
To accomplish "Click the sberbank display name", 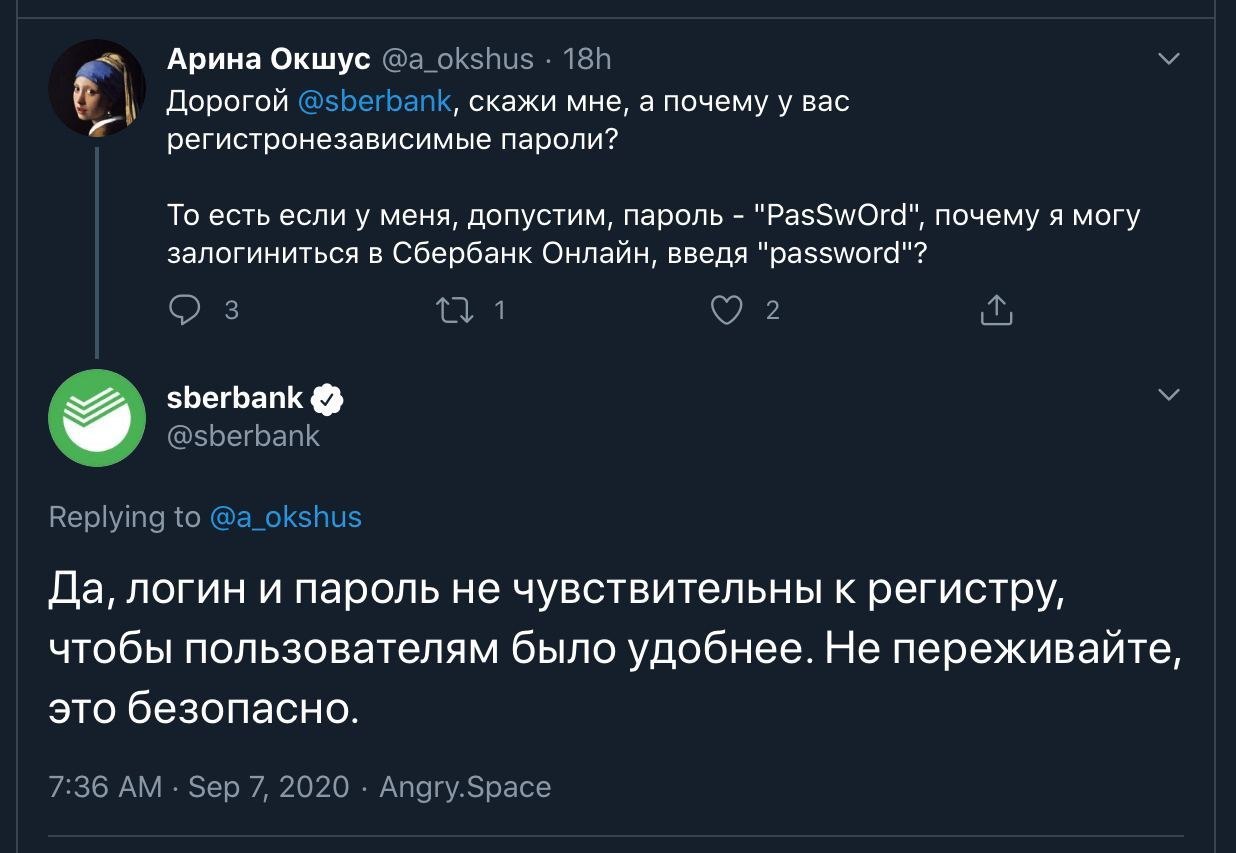I will pos(235,398).
